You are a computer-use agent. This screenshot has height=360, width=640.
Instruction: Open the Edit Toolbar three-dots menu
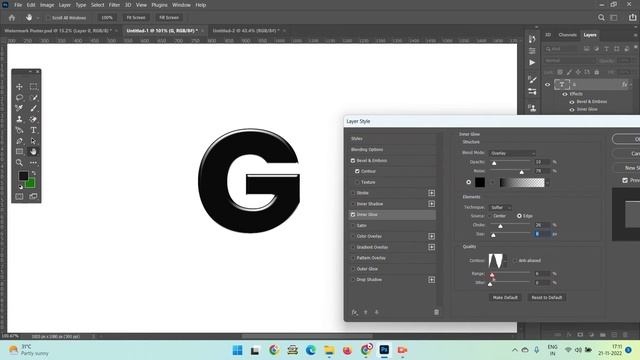(33, 162)
